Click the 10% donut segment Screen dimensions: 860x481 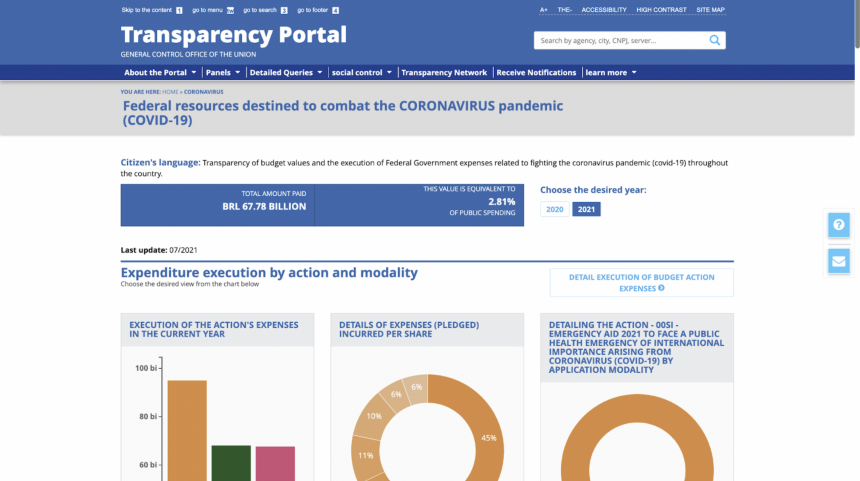point(373,417)
